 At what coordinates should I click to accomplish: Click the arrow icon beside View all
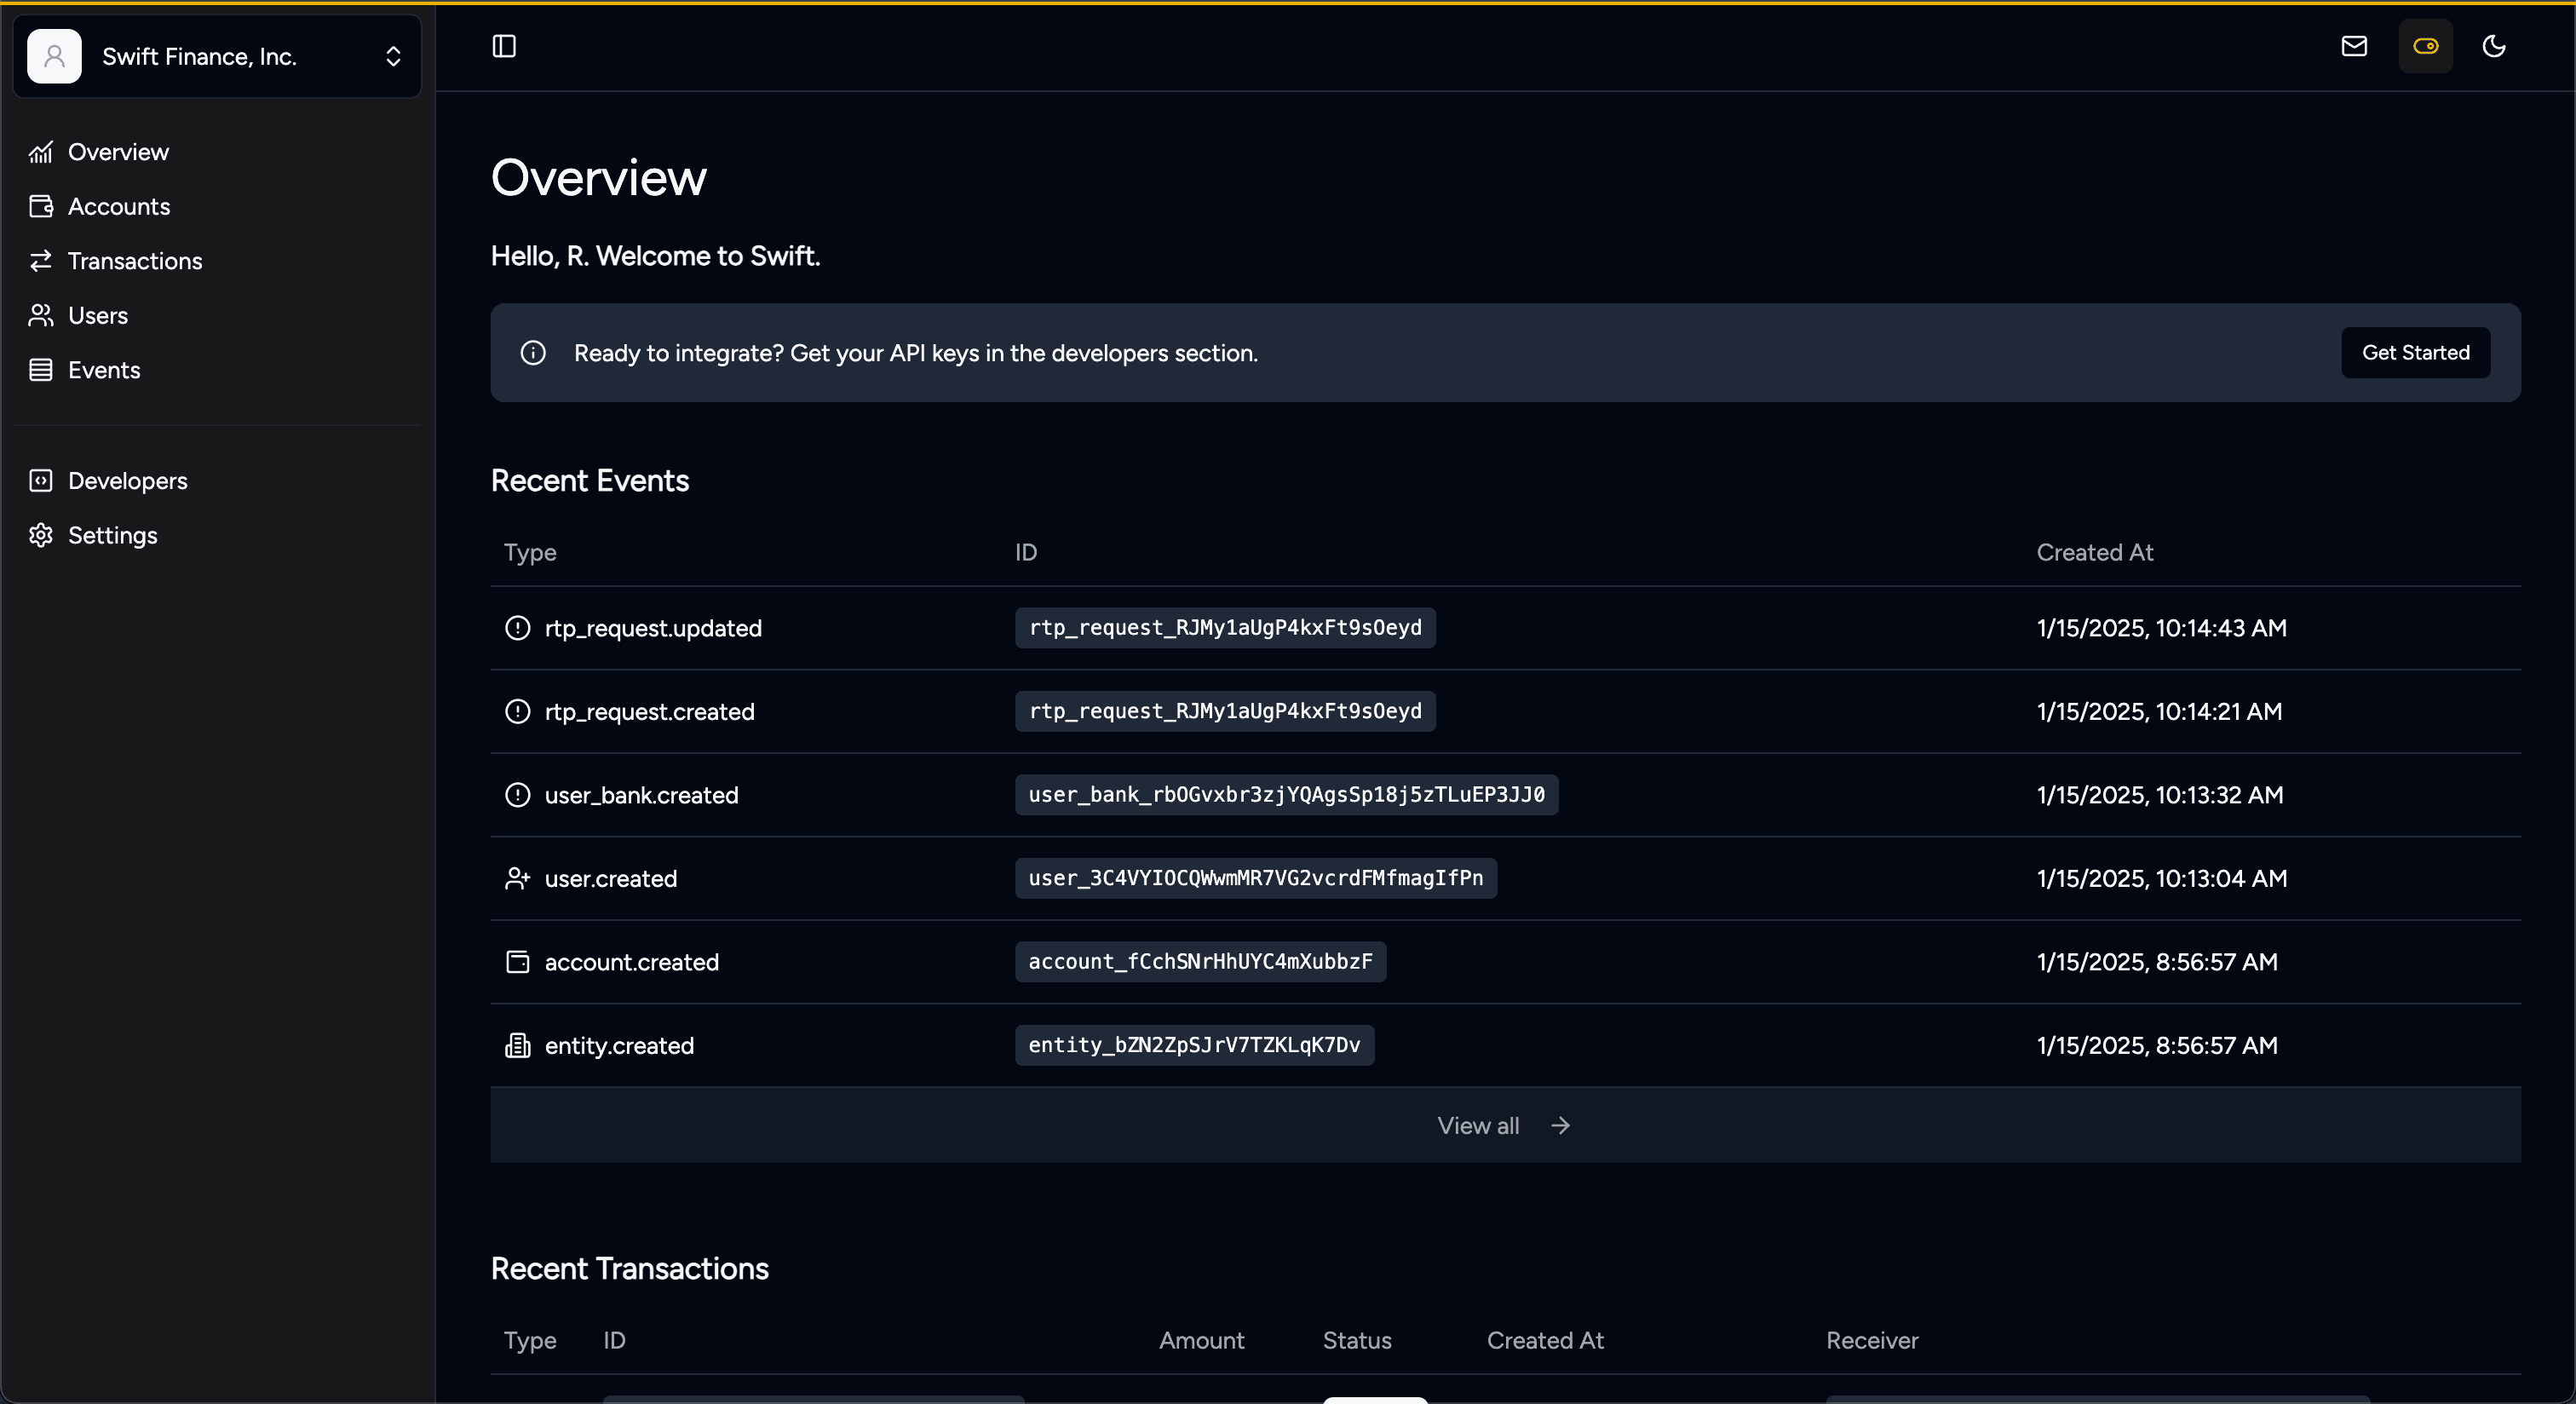[1560, 1126]
